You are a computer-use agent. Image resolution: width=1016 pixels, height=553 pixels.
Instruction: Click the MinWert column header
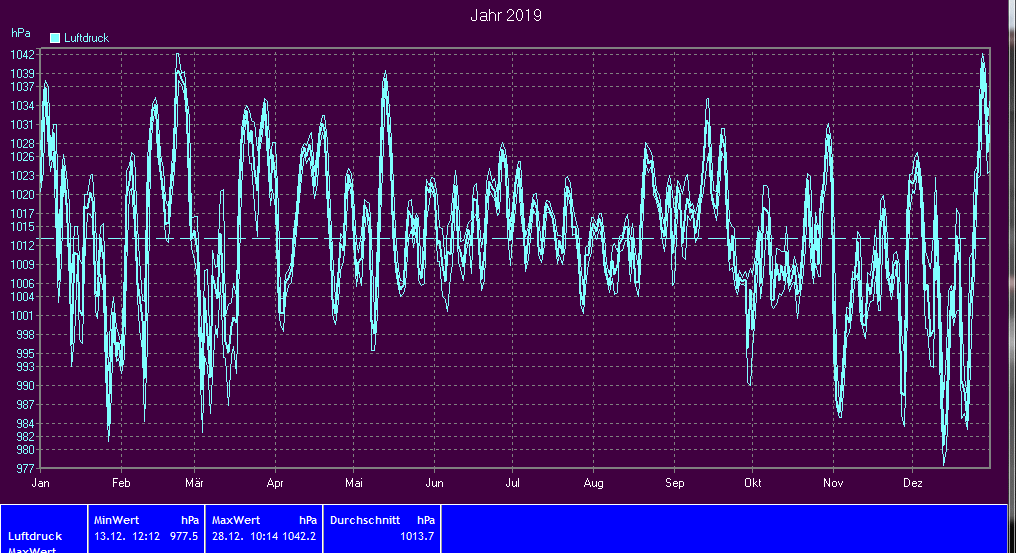click(115, 520)
